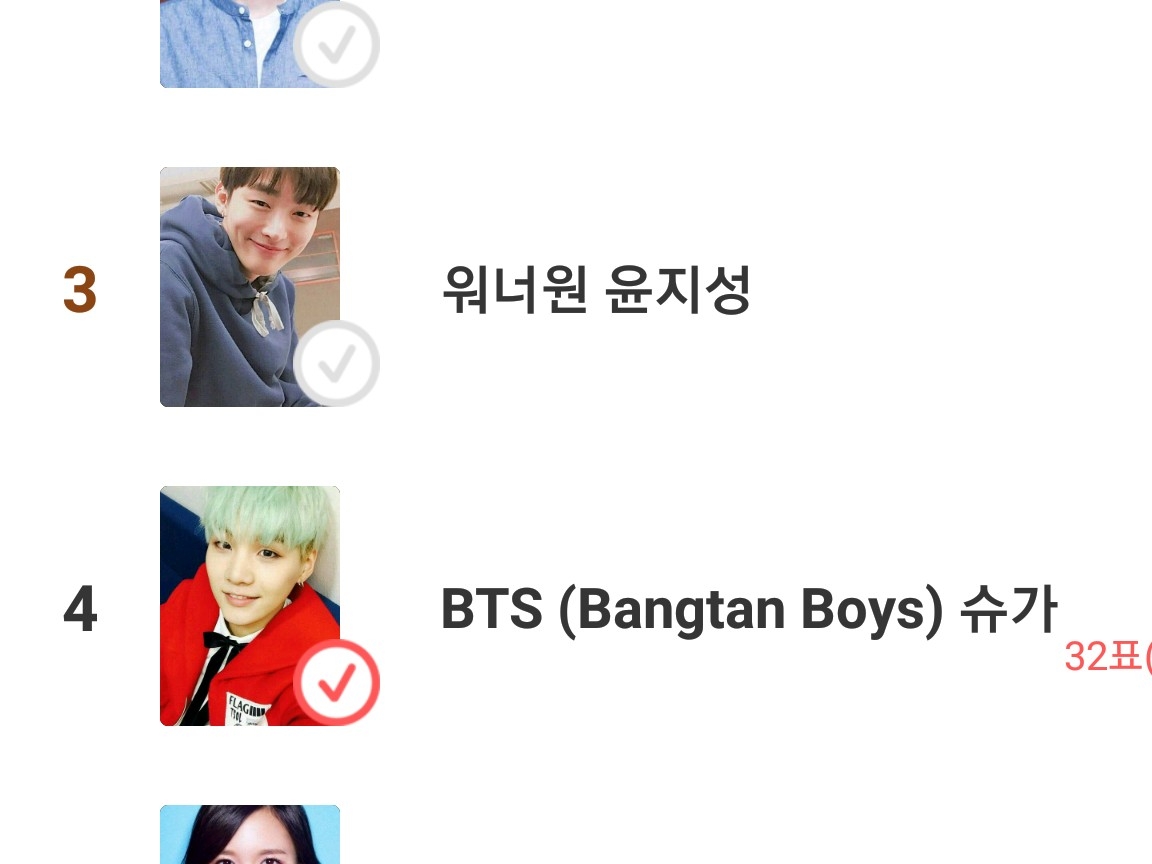Click the rank number 4
The image size is (1152, 864).
click(80, 609)
